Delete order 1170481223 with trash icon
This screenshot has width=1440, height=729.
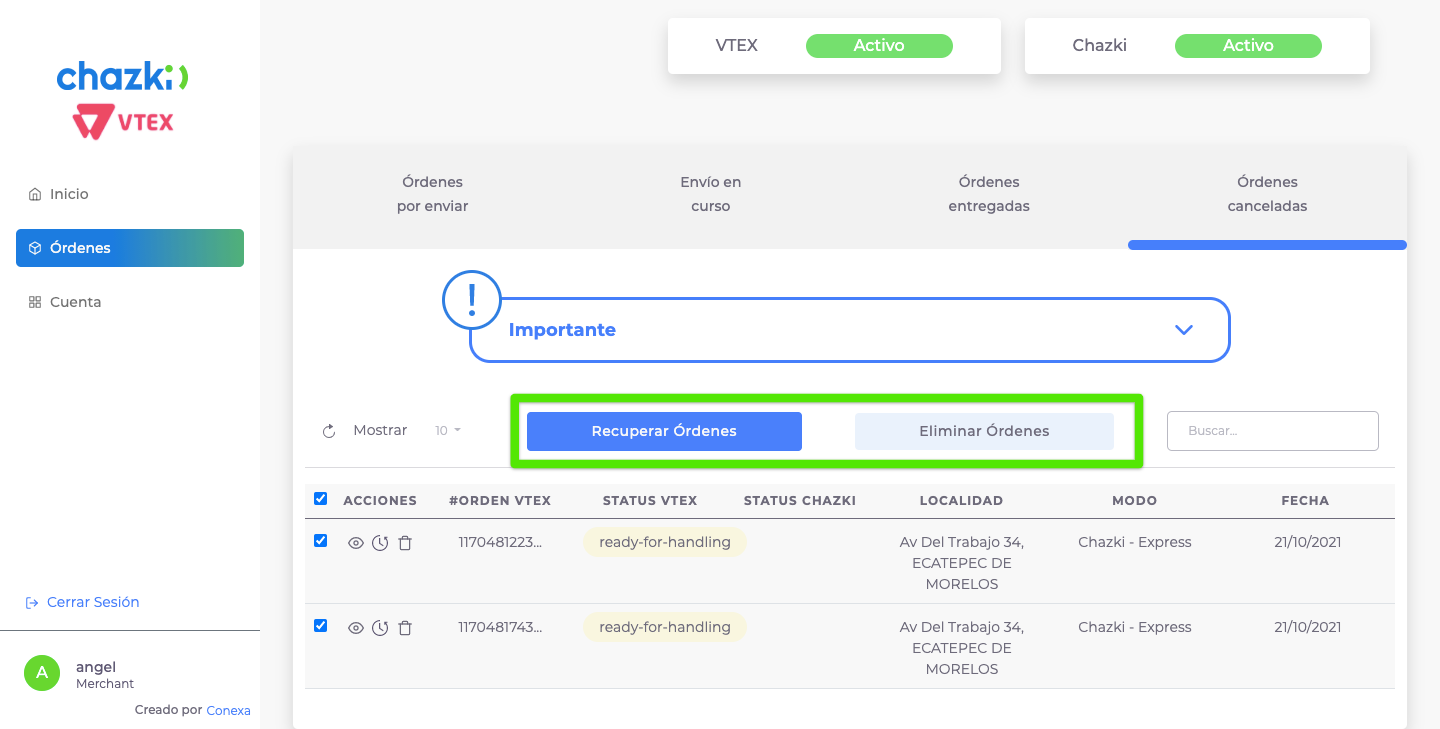(x=405, y=543)
